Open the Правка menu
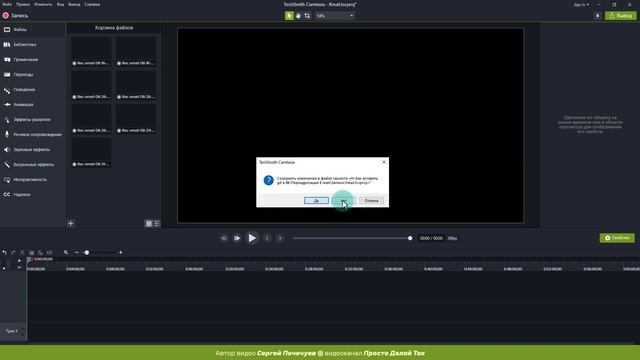The image size is (640, 360). (23, 4)
